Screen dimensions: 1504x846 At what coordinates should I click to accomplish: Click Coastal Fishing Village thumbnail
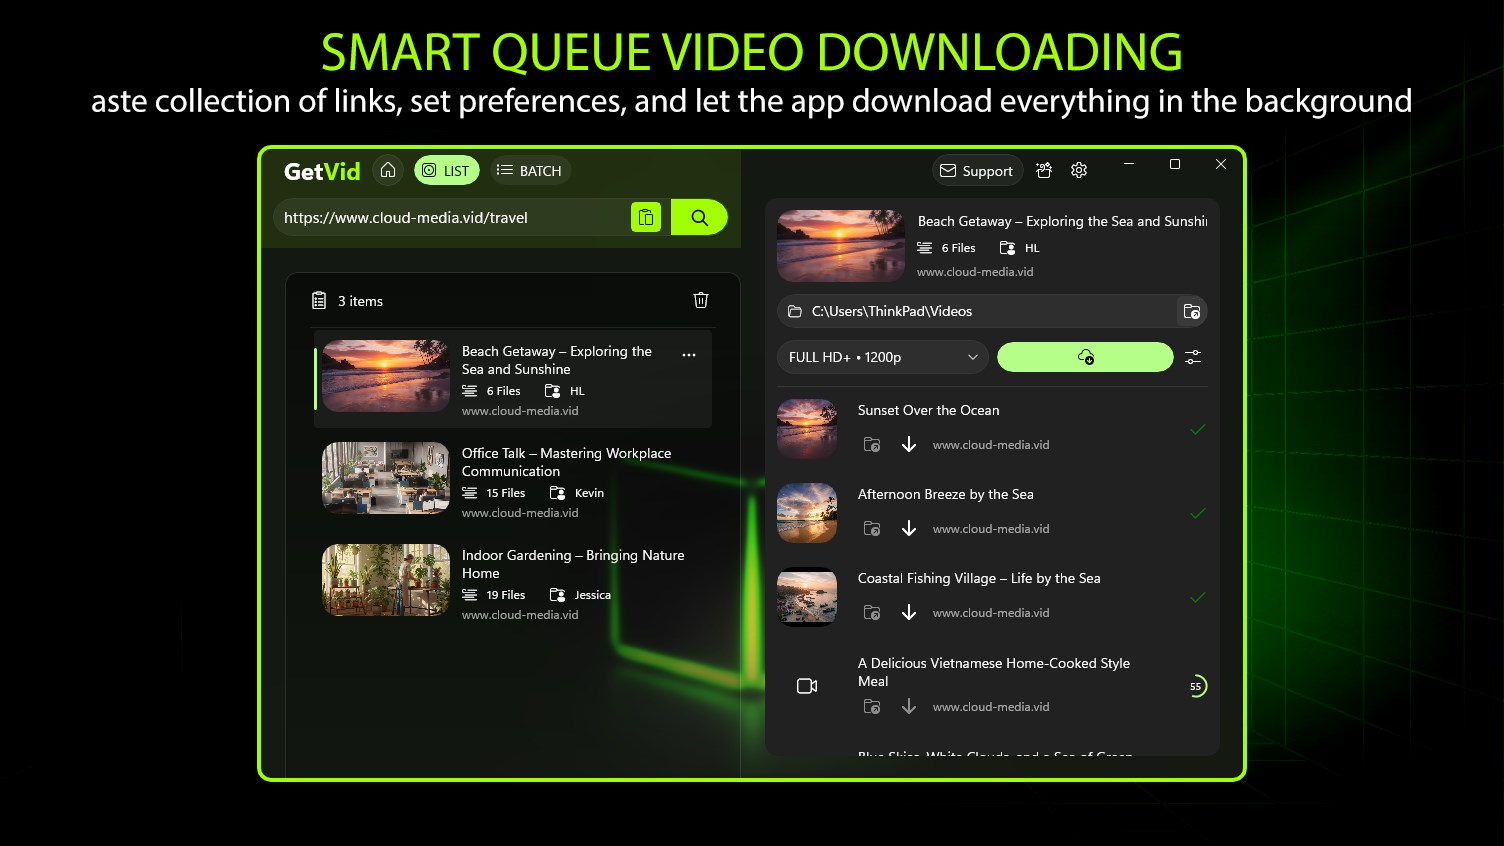[807, 597]
